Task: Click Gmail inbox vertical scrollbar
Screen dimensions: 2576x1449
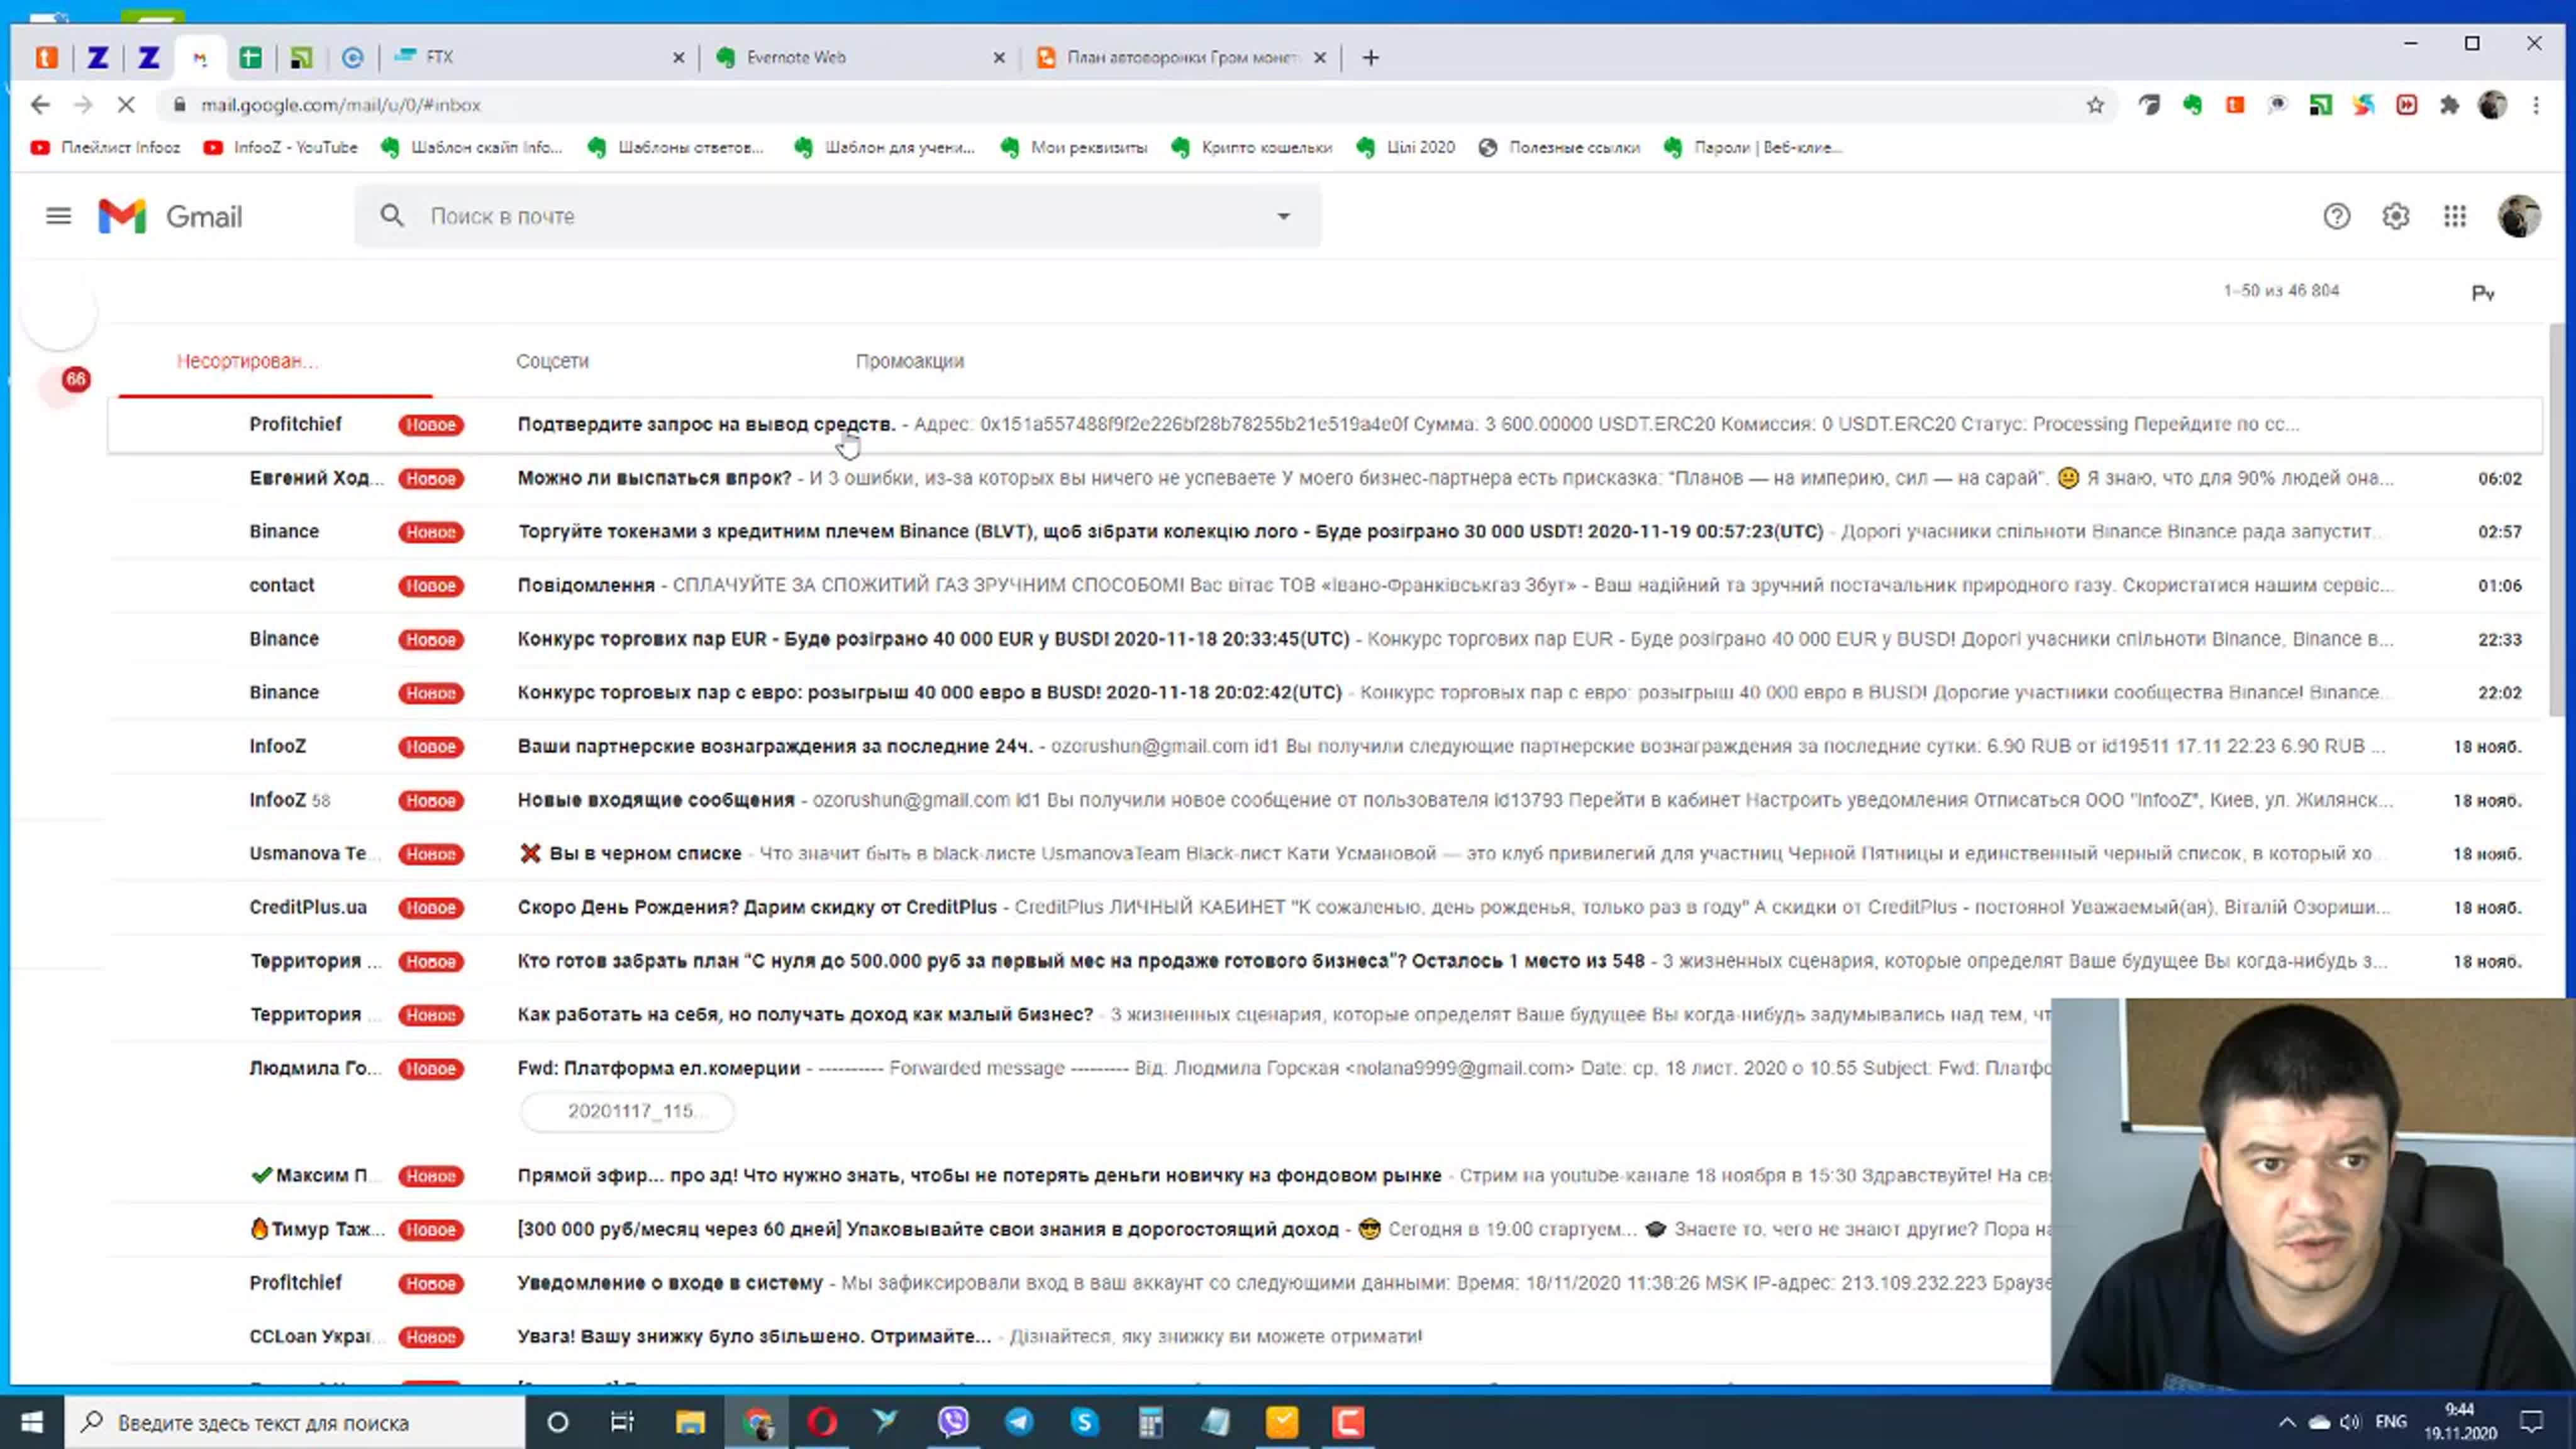Action: 2558,520
